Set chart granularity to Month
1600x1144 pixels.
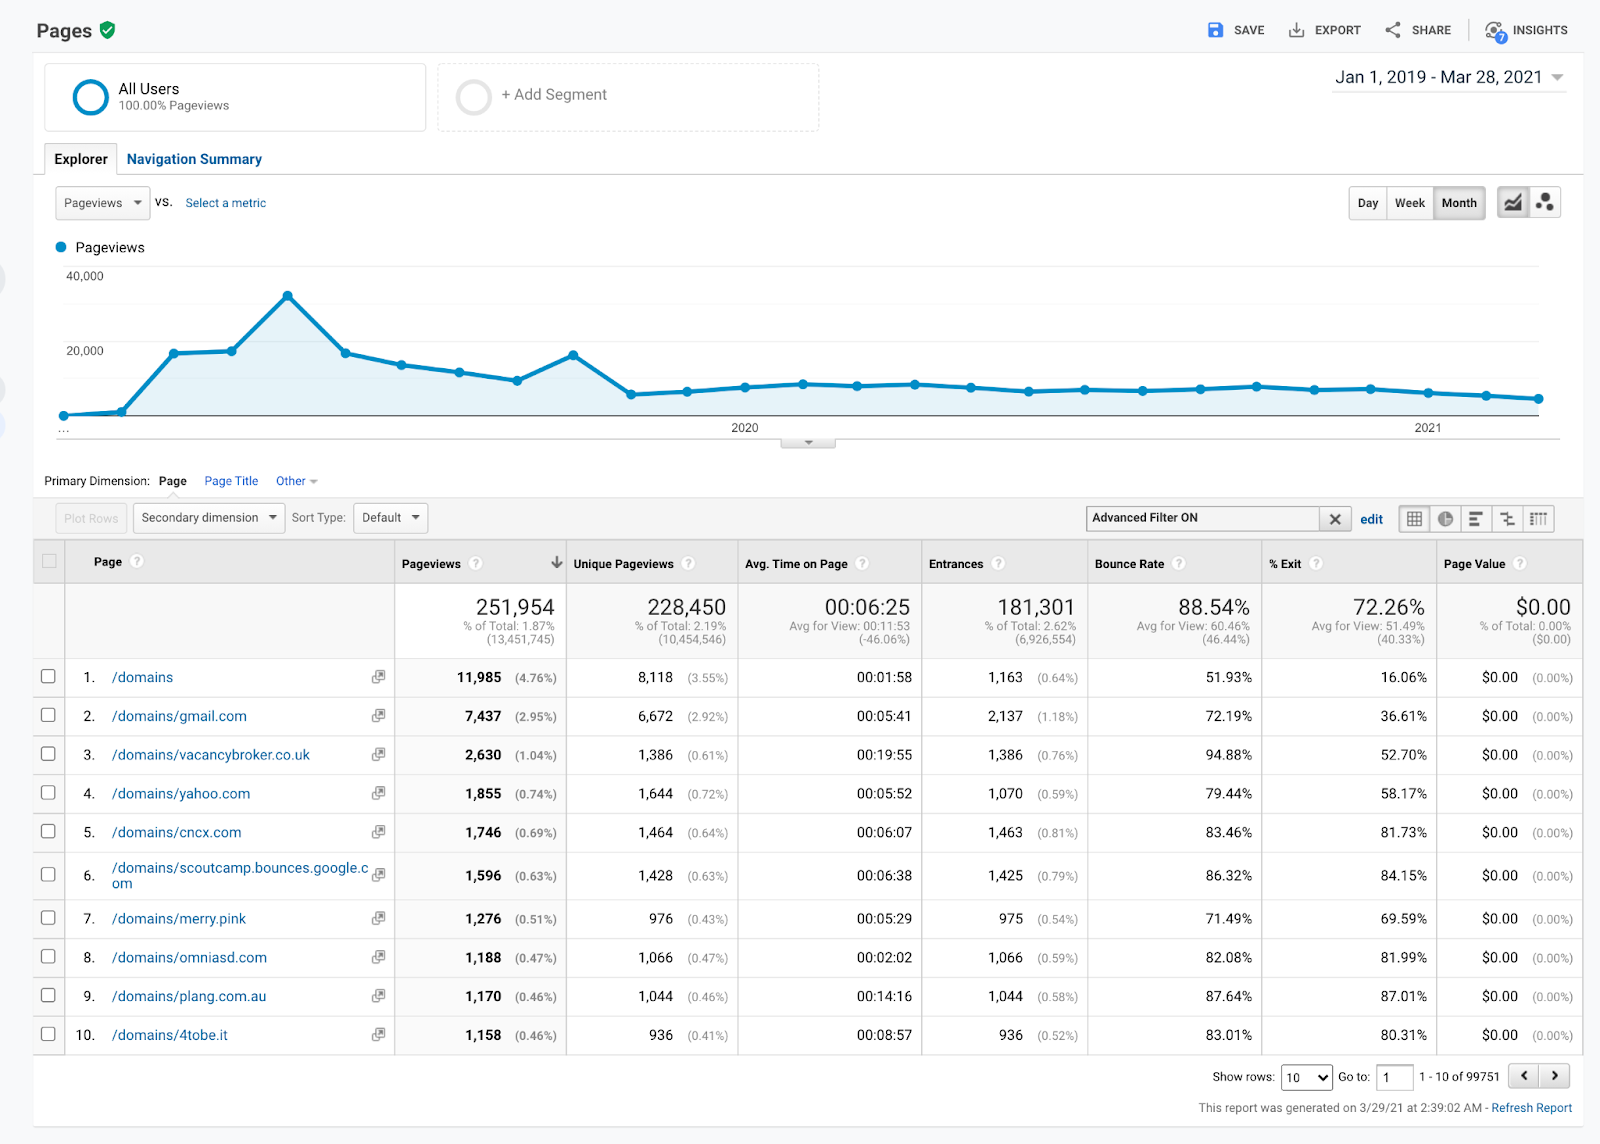pos(1459,203)
